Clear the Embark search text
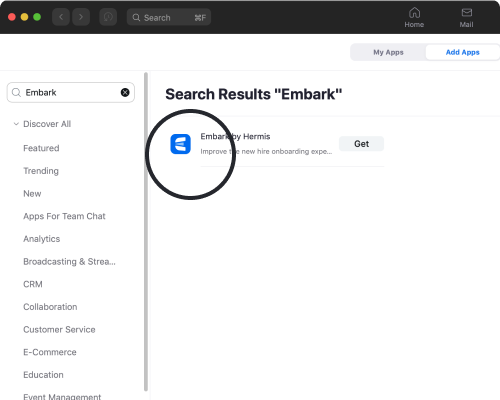Image resolution: width=500 pixels, height=400 pixels. 125,92
